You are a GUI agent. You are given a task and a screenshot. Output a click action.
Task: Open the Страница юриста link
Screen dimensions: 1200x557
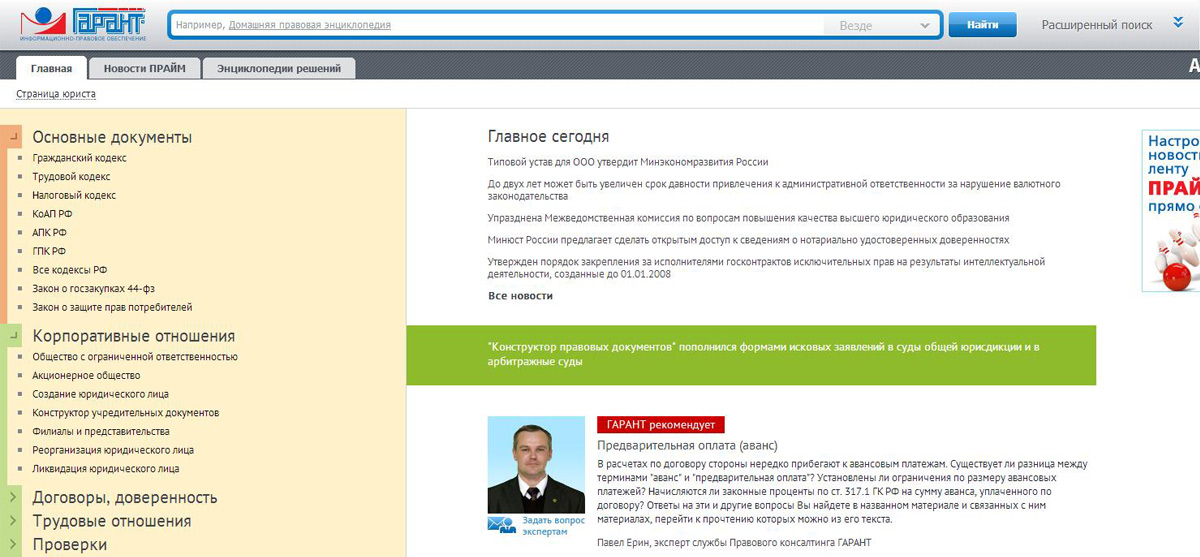[x=56, y=94]
